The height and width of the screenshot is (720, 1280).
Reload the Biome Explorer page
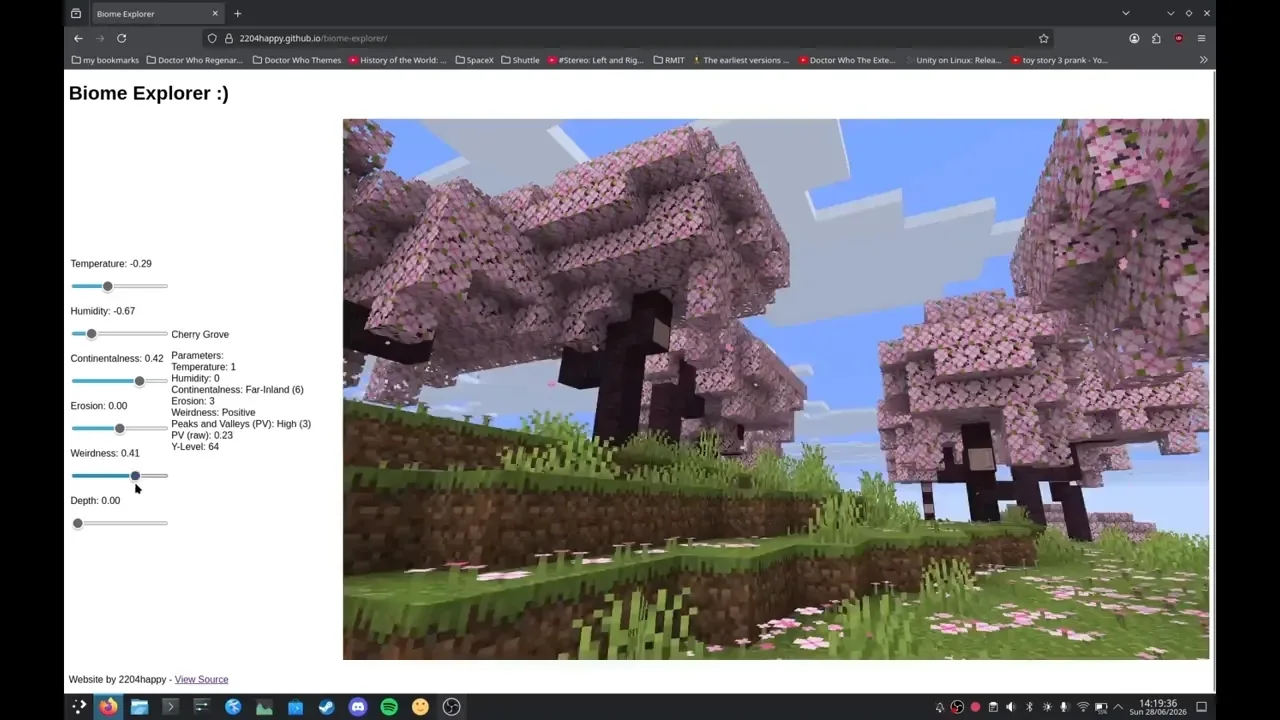[x=121, y=38]
